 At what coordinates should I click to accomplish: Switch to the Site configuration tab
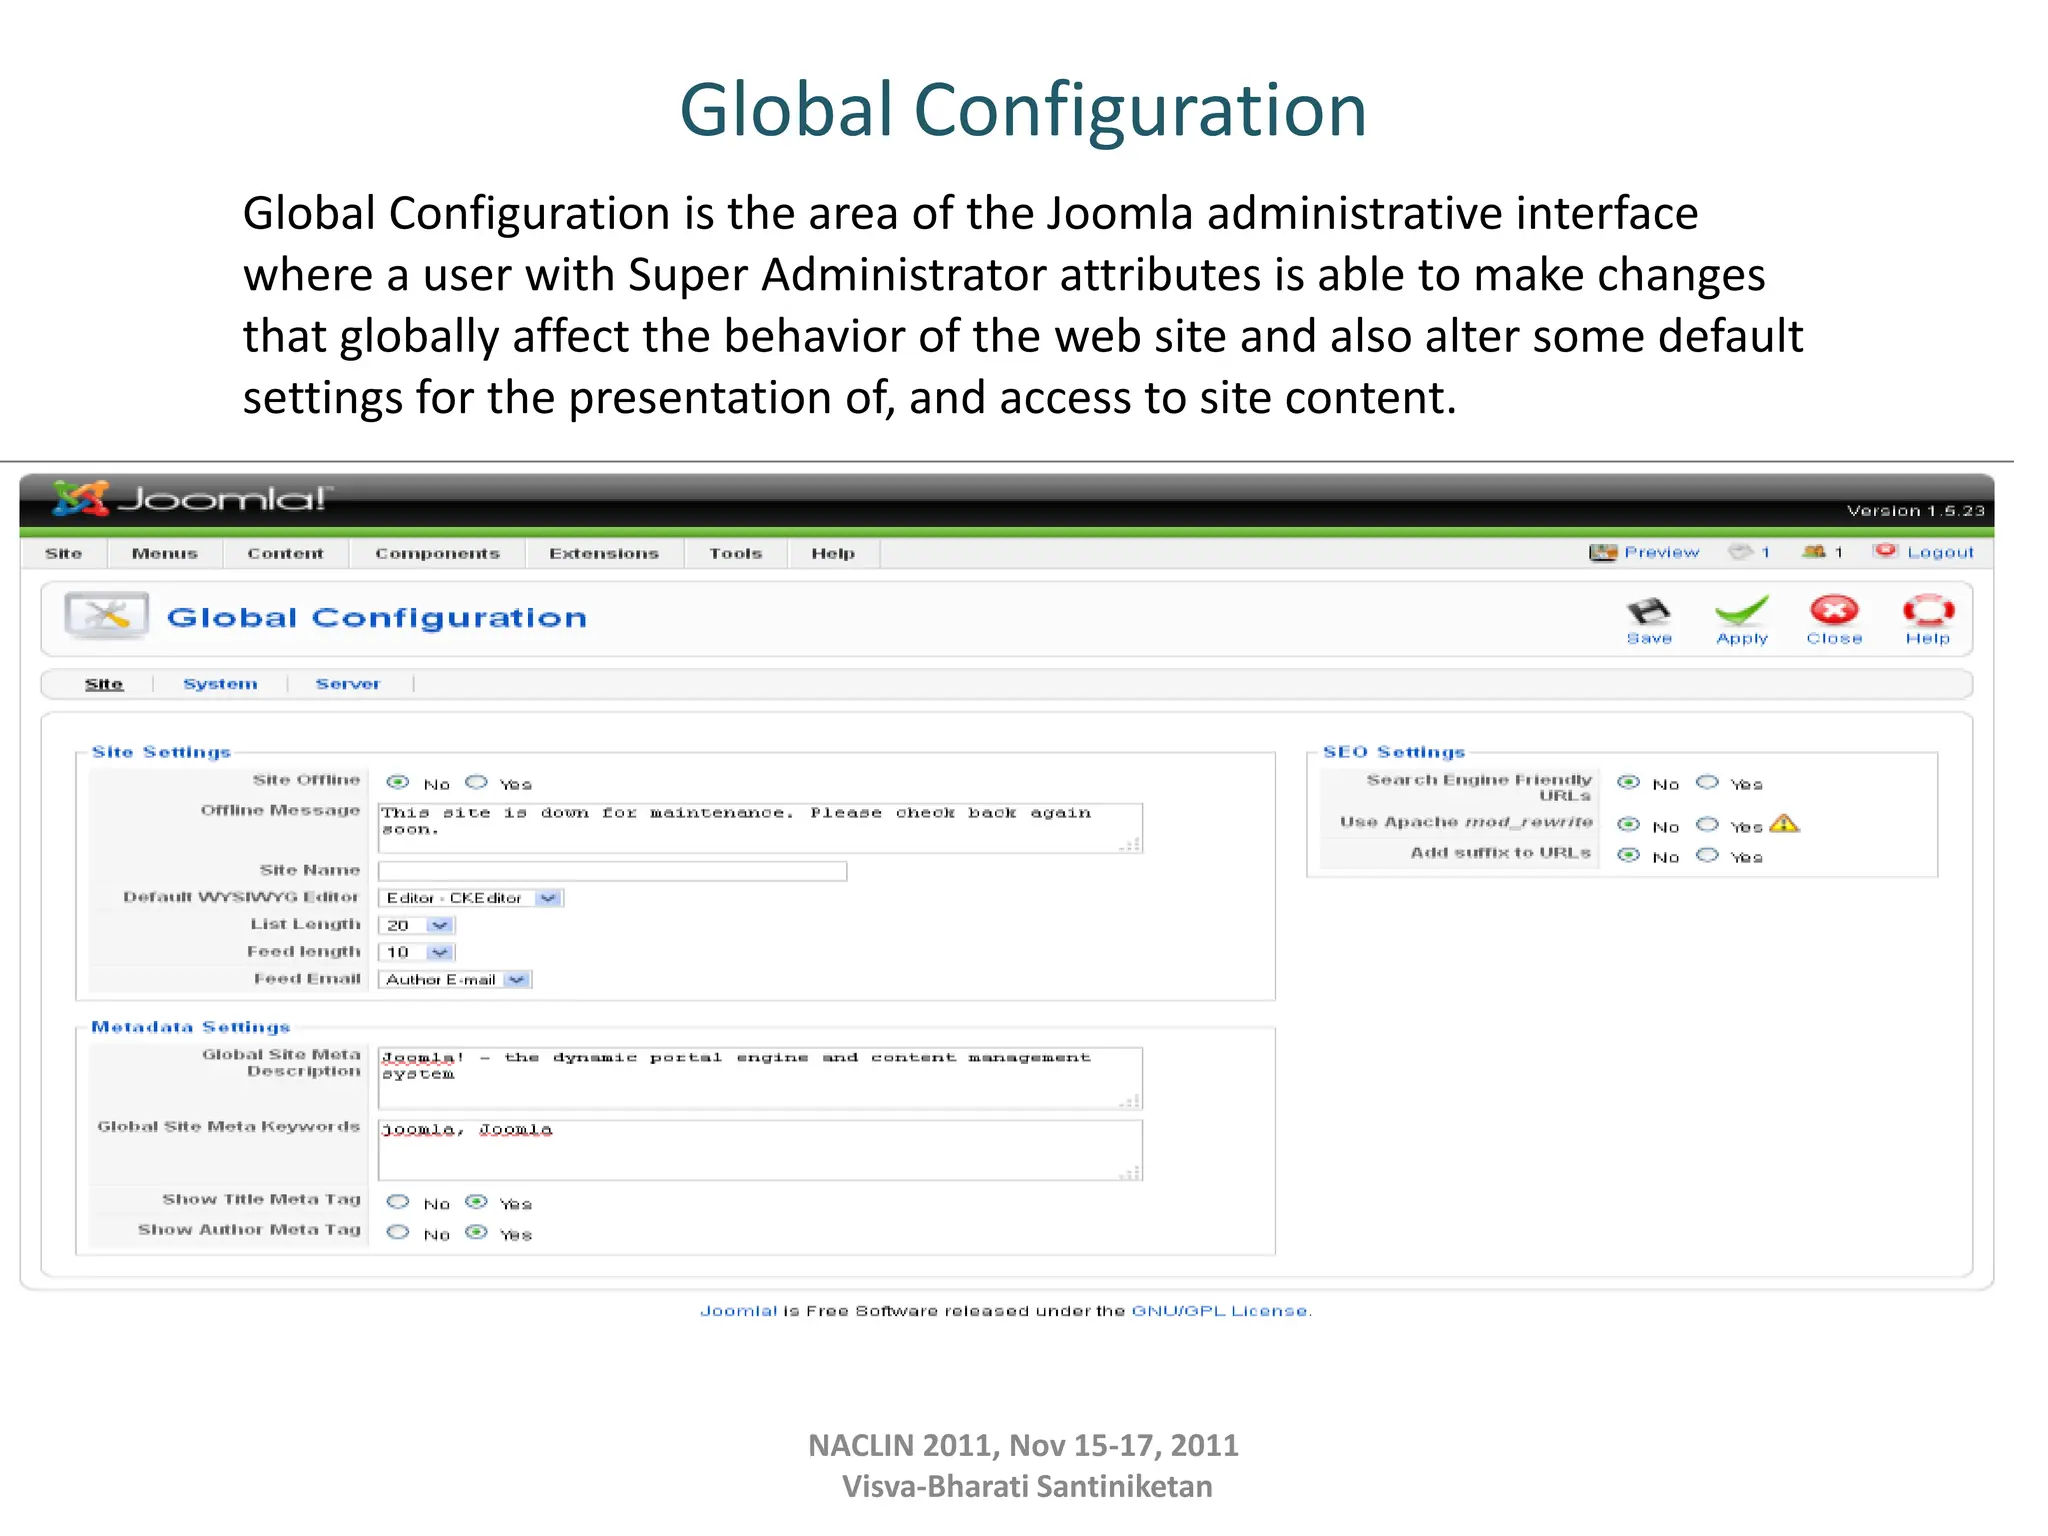pyautogui.click(x=104, y=684)
